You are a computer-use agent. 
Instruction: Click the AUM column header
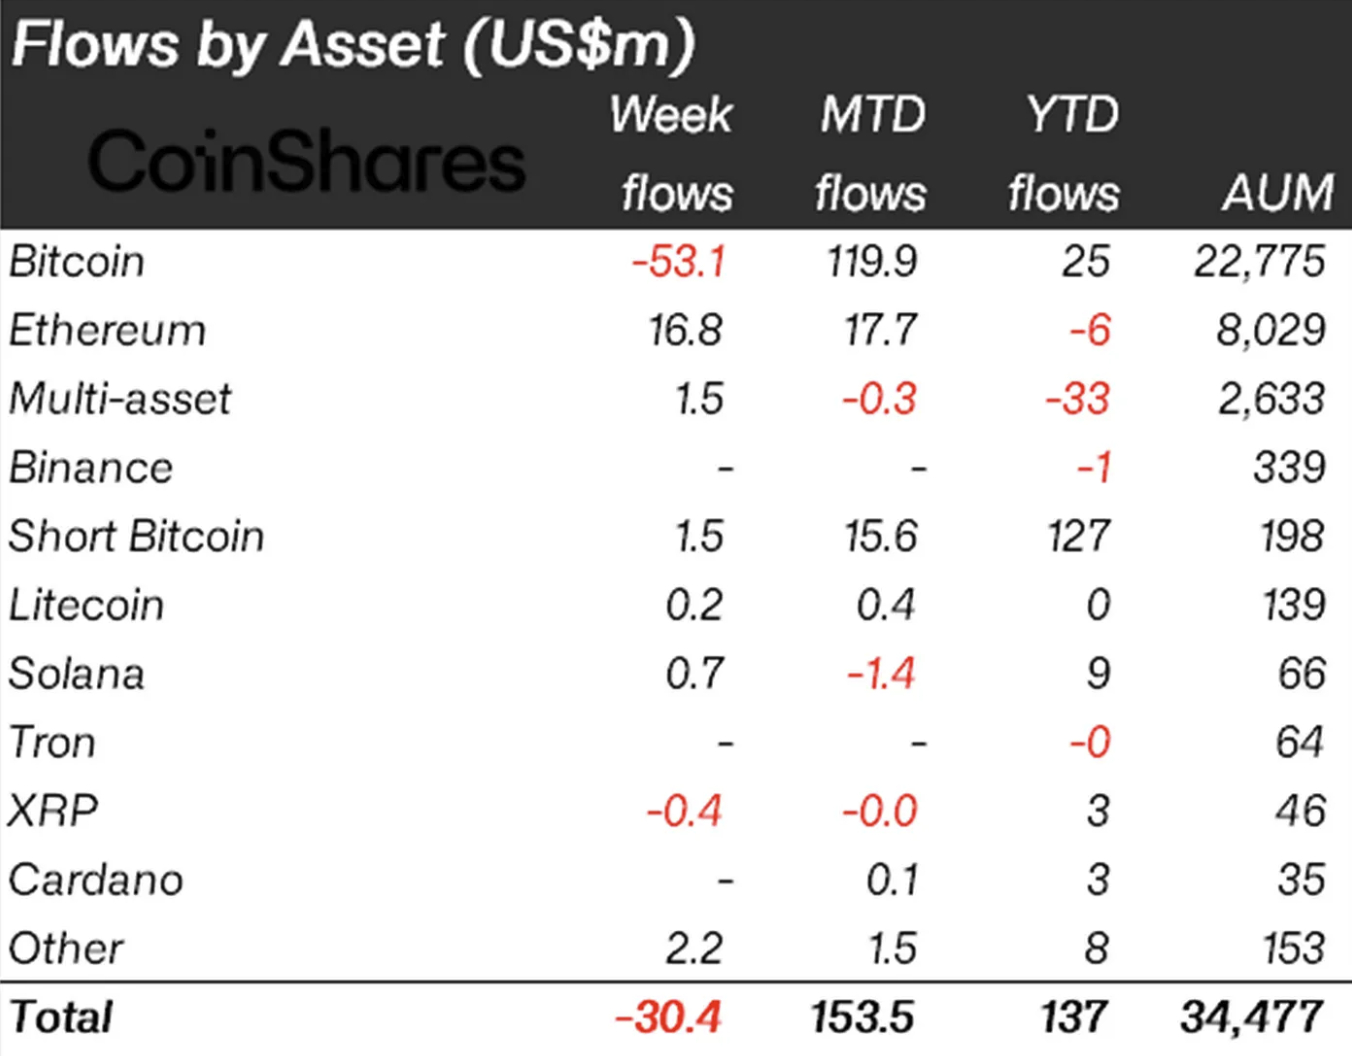[1278, 191]
